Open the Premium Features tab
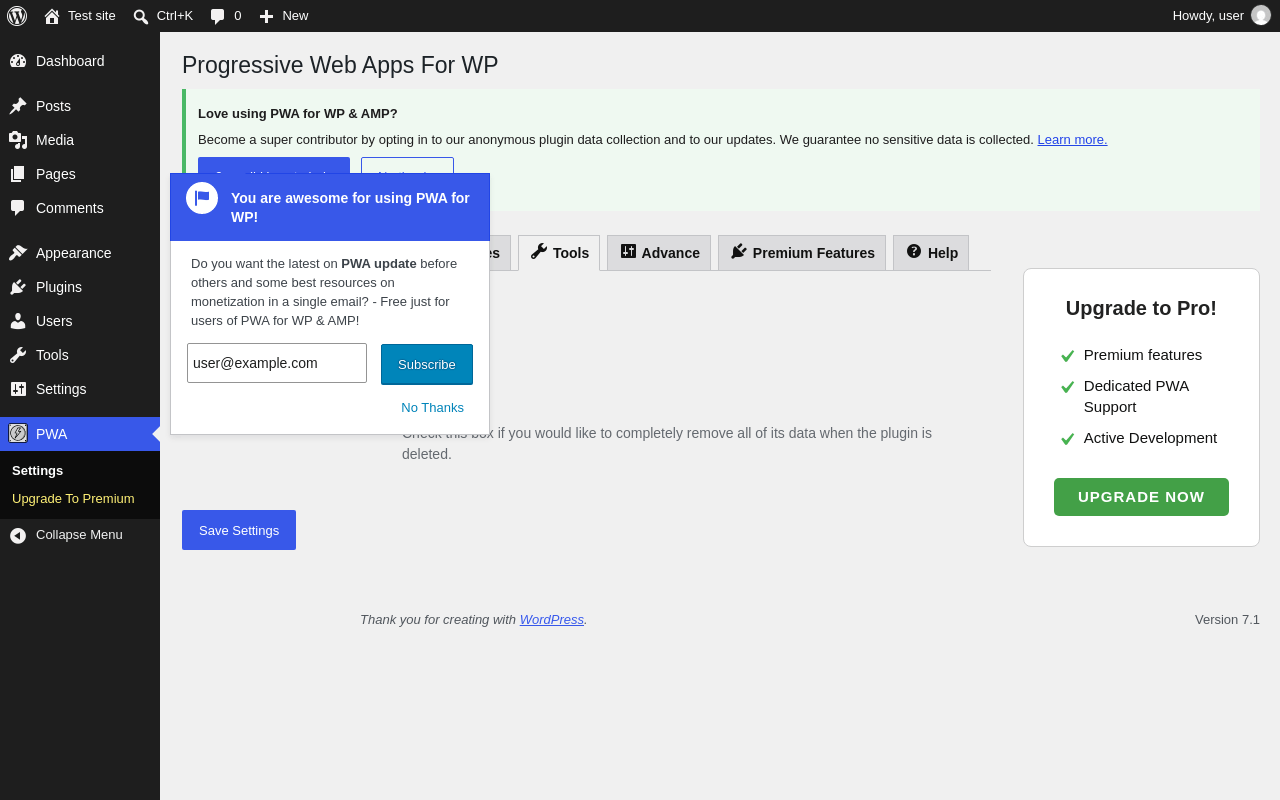Screen dimensions: 1280x800 pyautogui.click(x=802, y=253)
